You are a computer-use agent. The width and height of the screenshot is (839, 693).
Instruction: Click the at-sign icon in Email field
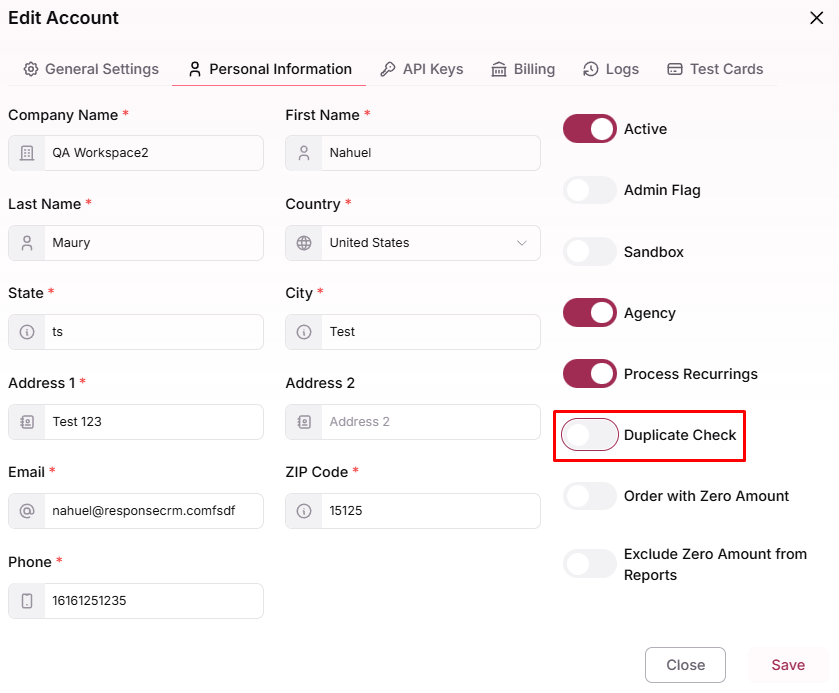click(x=27, y=511)
